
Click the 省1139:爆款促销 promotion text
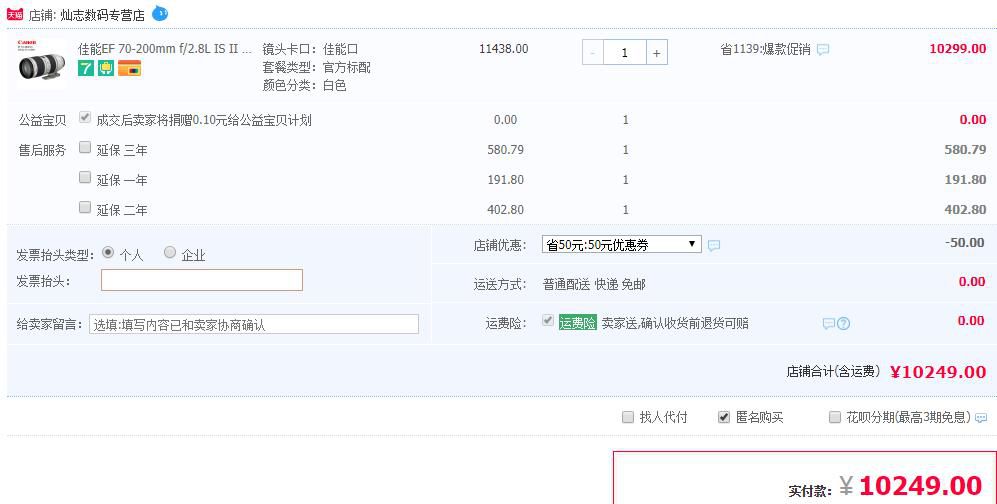coord(765,49)
